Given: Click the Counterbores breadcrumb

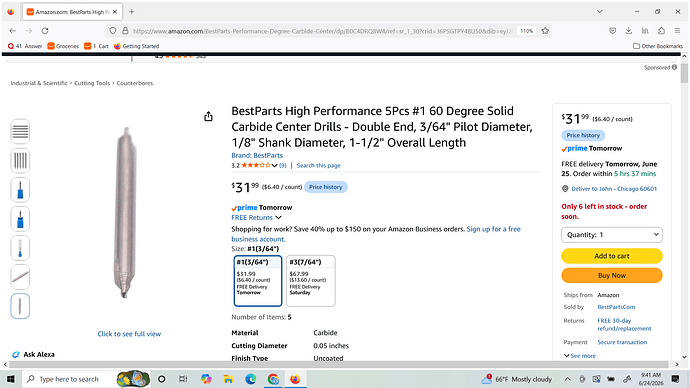Looking at the screenshot, I should [x=135, y=83].
